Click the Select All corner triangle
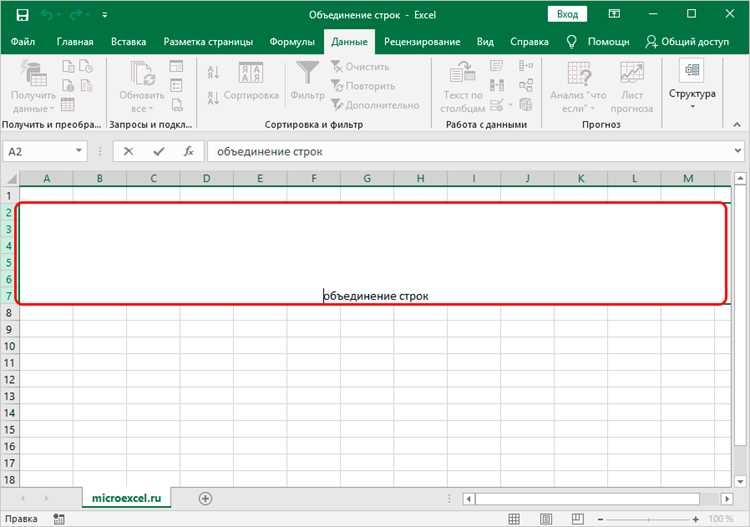This screenshot has width=750, height=527. click(10, 179)
